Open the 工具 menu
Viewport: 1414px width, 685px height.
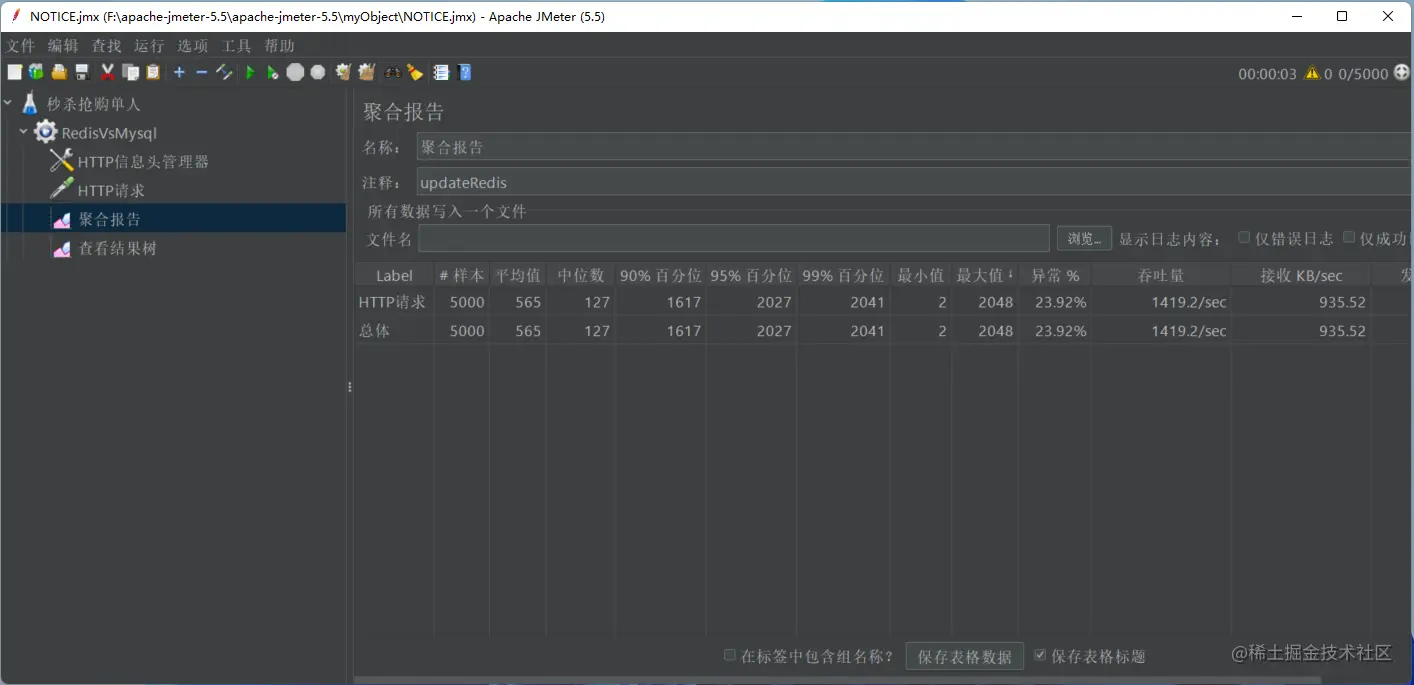tap(236, 46)
